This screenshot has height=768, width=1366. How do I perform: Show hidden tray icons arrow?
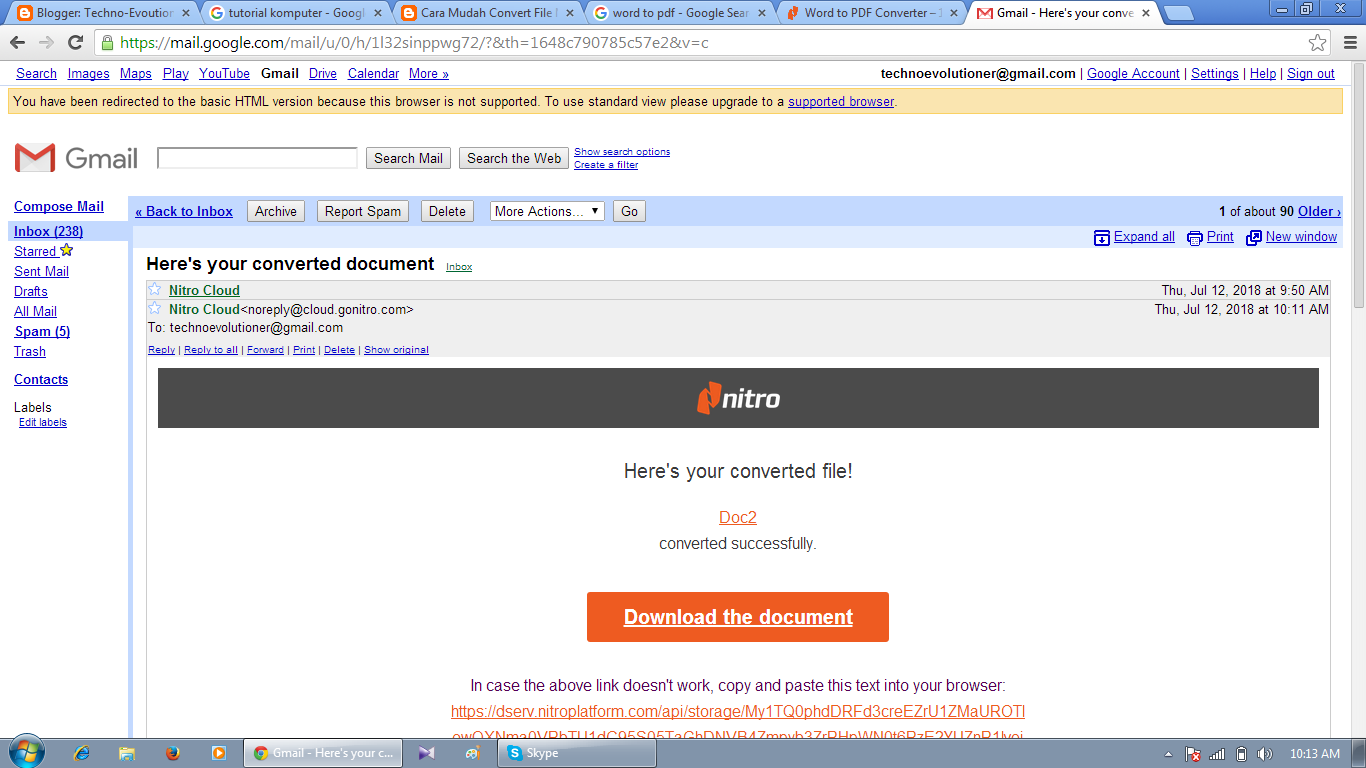pos(1169,754)
